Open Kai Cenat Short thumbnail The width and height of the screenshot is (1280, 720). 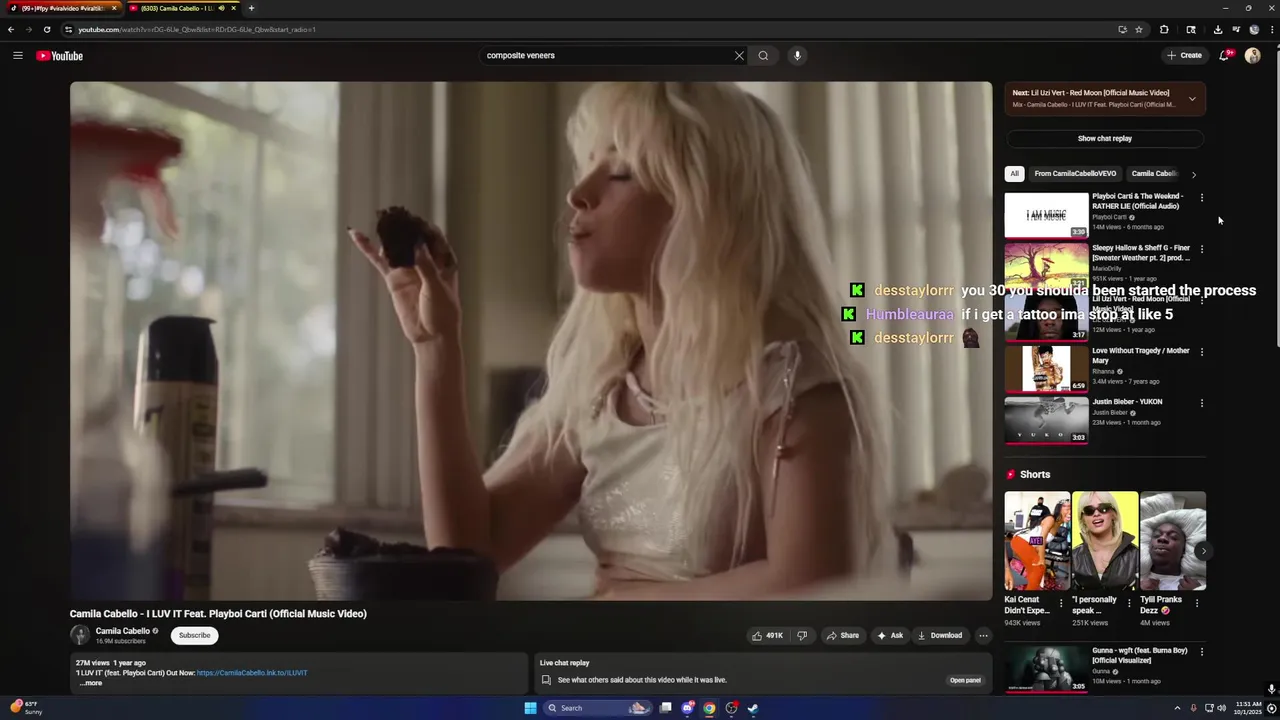coord(1037,541)
